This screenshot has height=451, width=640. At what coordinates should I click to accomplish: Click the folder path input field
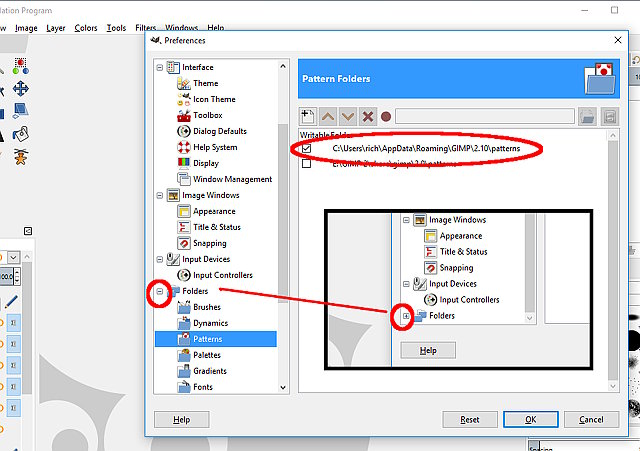[484, 117]
